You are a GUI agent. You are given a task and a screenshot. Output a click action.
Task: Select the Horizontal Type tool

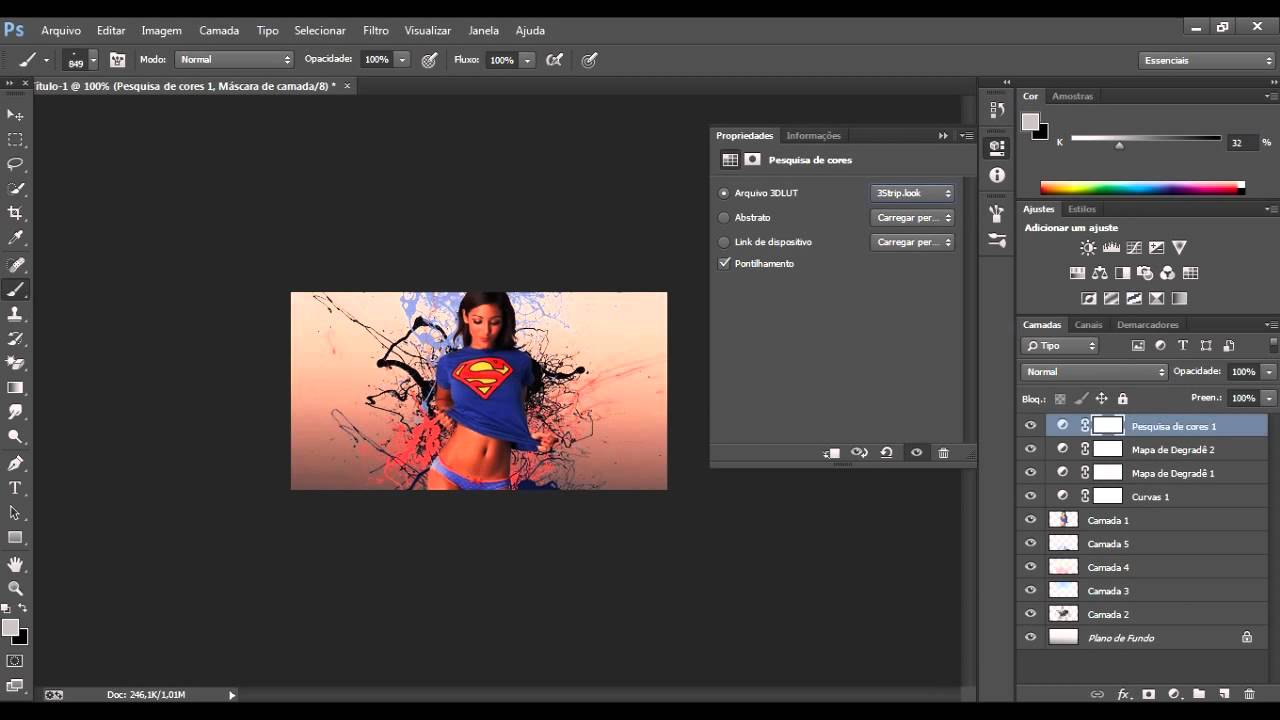(x=15, y=488)
